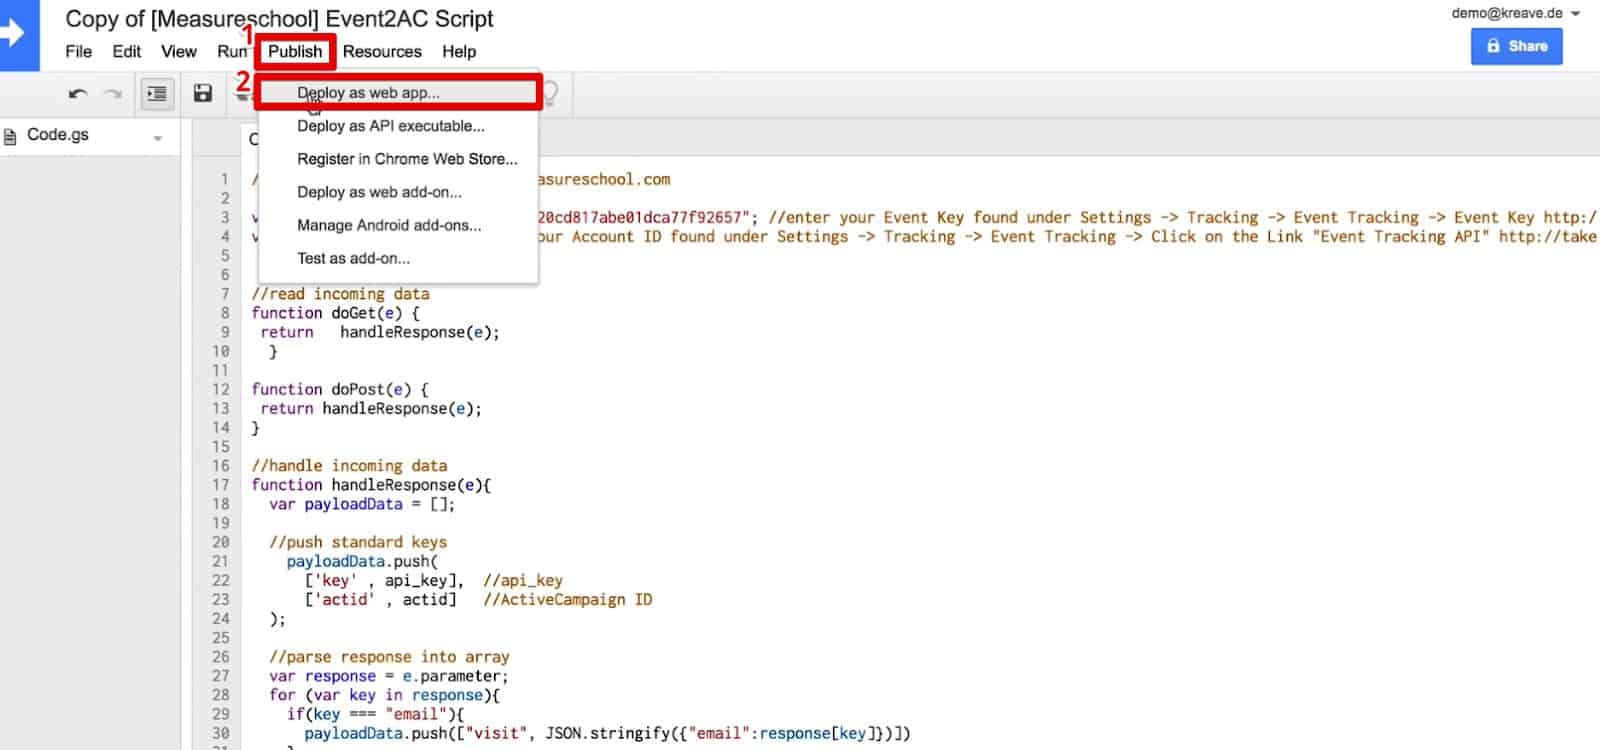1600x750 pixels.
Task: Click the if(key === "email"){ line
Action: pyautogui.click(x=376, y=714)
